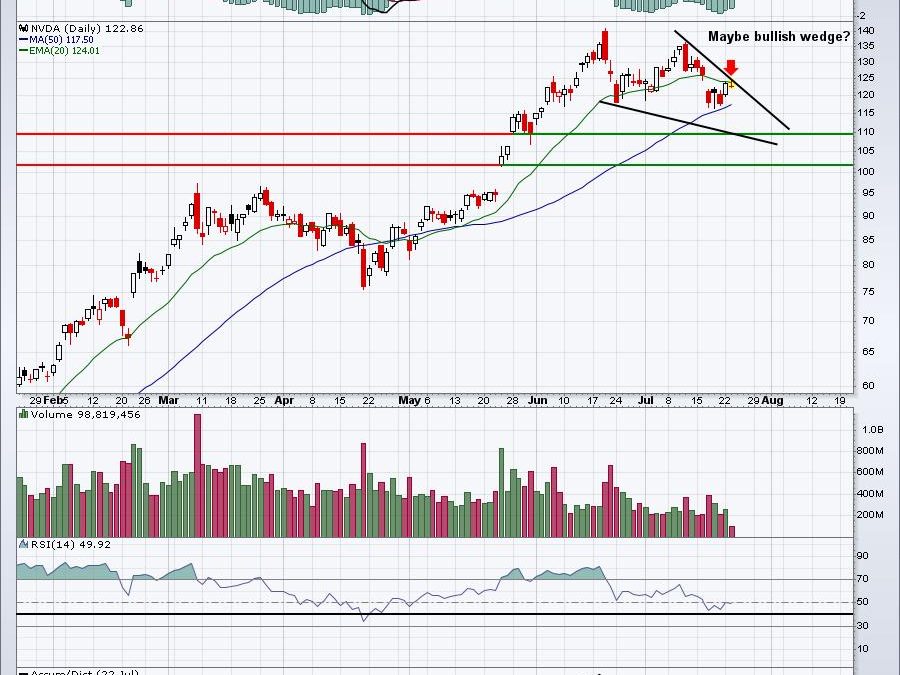Click the 100 price axis label
This screenshot has width=900, height=675.
coord(866,171)
